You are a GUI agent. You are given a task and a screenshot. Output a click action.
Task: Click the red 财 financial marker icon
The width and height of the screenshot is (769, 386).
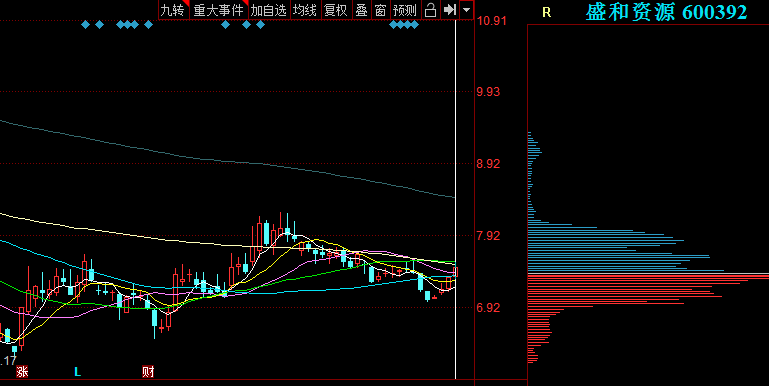click(148, 372)
